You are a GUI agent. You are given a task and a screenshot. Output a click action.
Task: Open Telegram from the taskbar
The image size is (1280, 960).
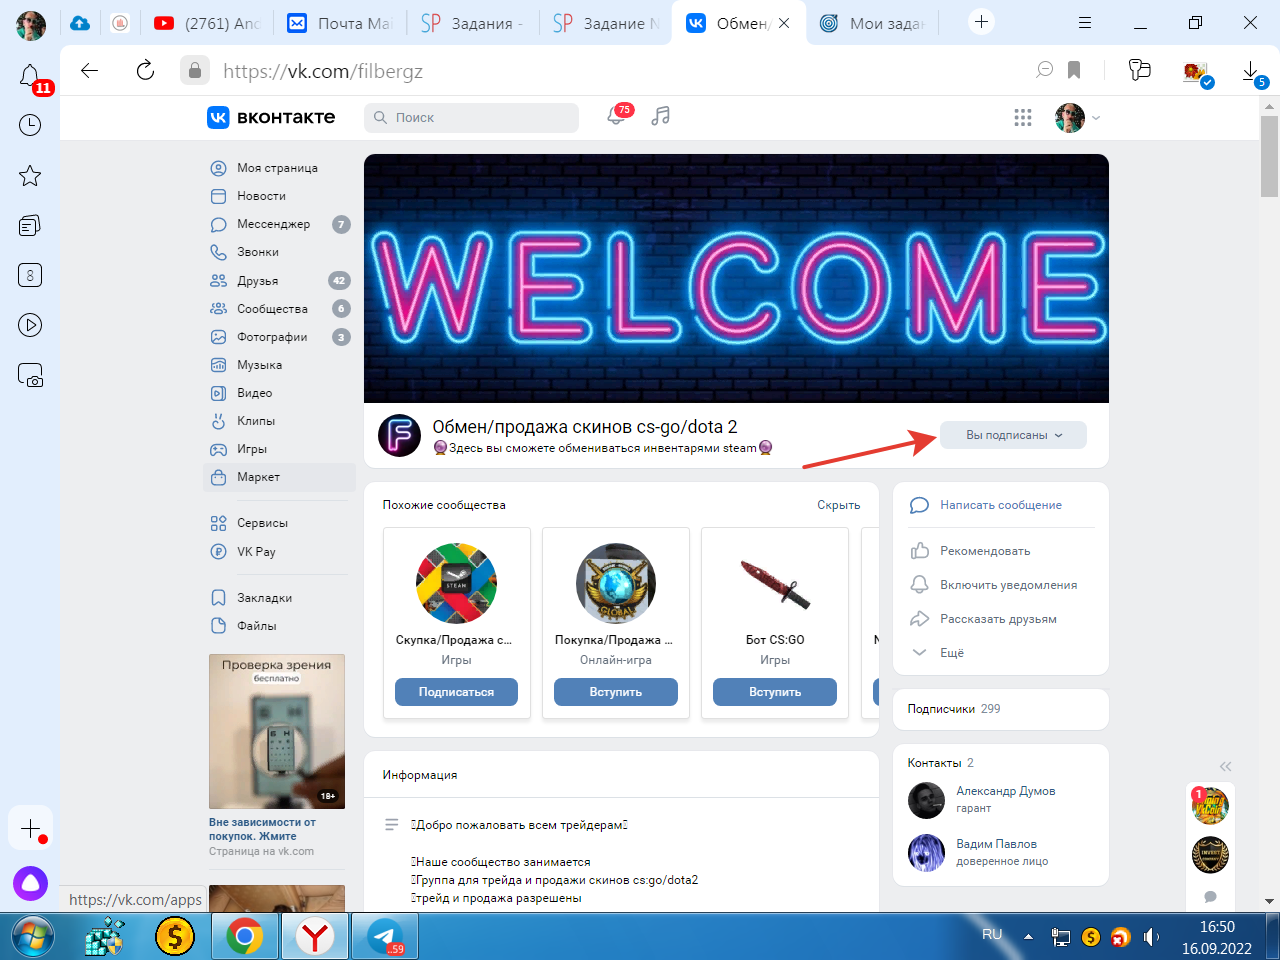tap(385, 937)
